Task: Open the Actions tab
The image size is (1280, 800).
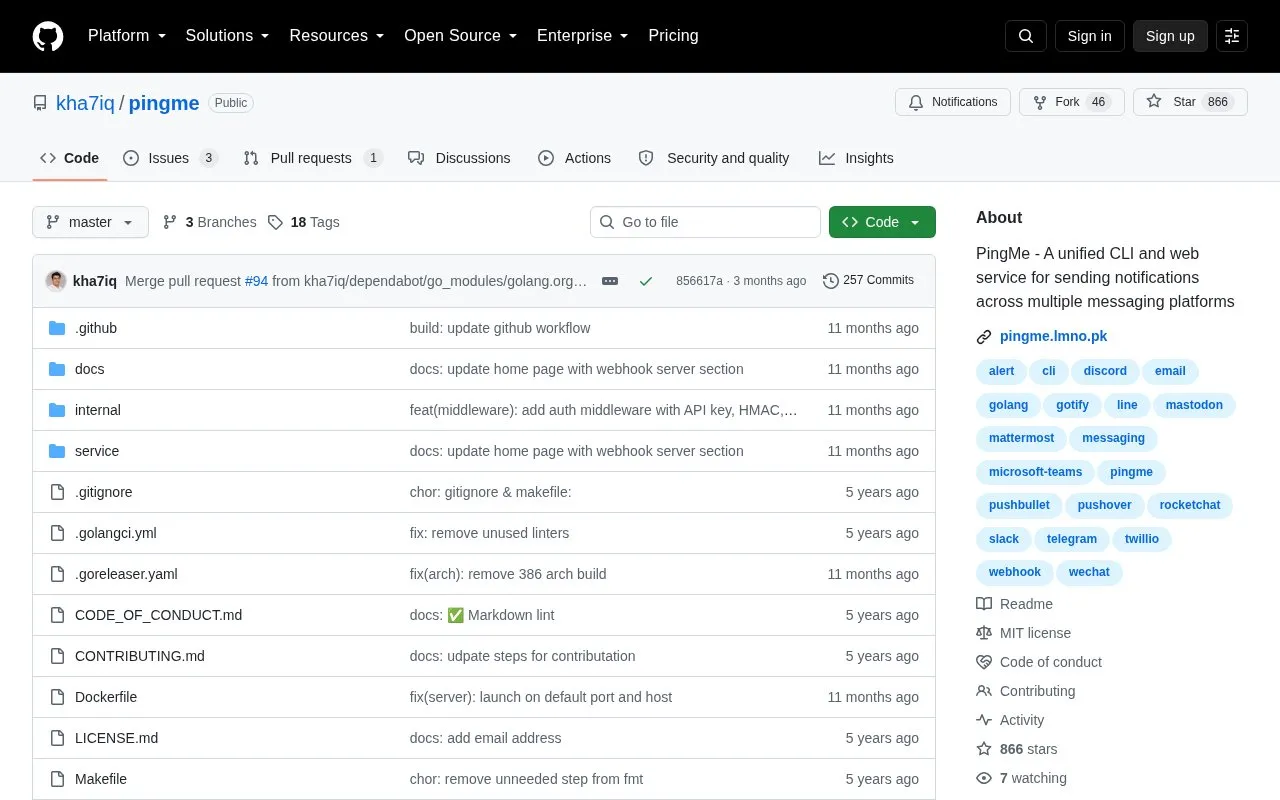Action: (x=574, y=158)
